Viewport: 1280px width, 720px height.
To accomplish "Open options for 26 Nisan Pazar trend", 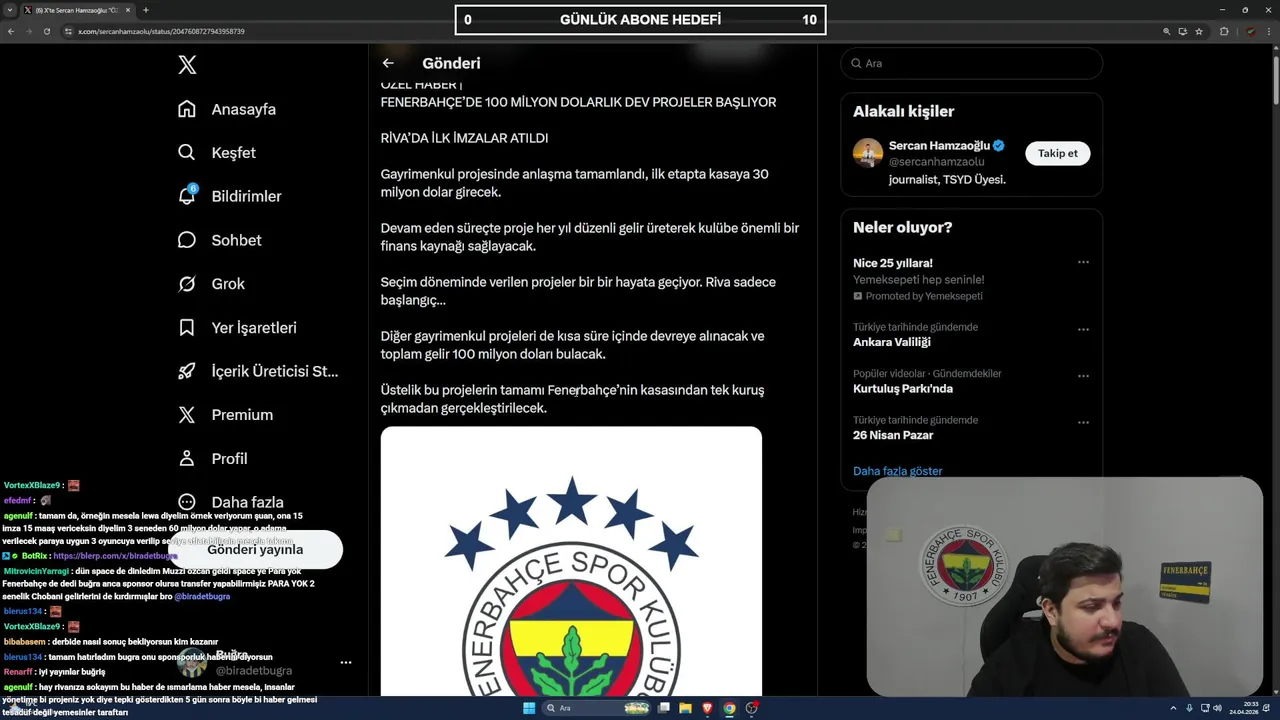I will point(1083,422).
